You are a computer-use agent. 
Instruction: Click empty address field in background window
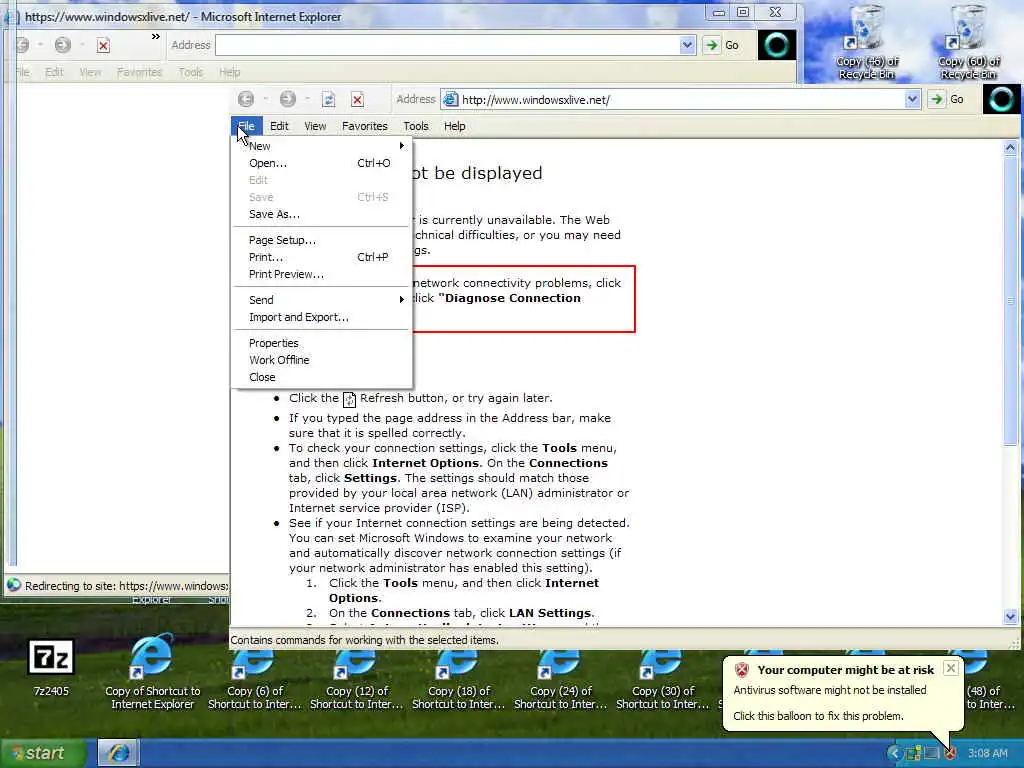(448, 45)
